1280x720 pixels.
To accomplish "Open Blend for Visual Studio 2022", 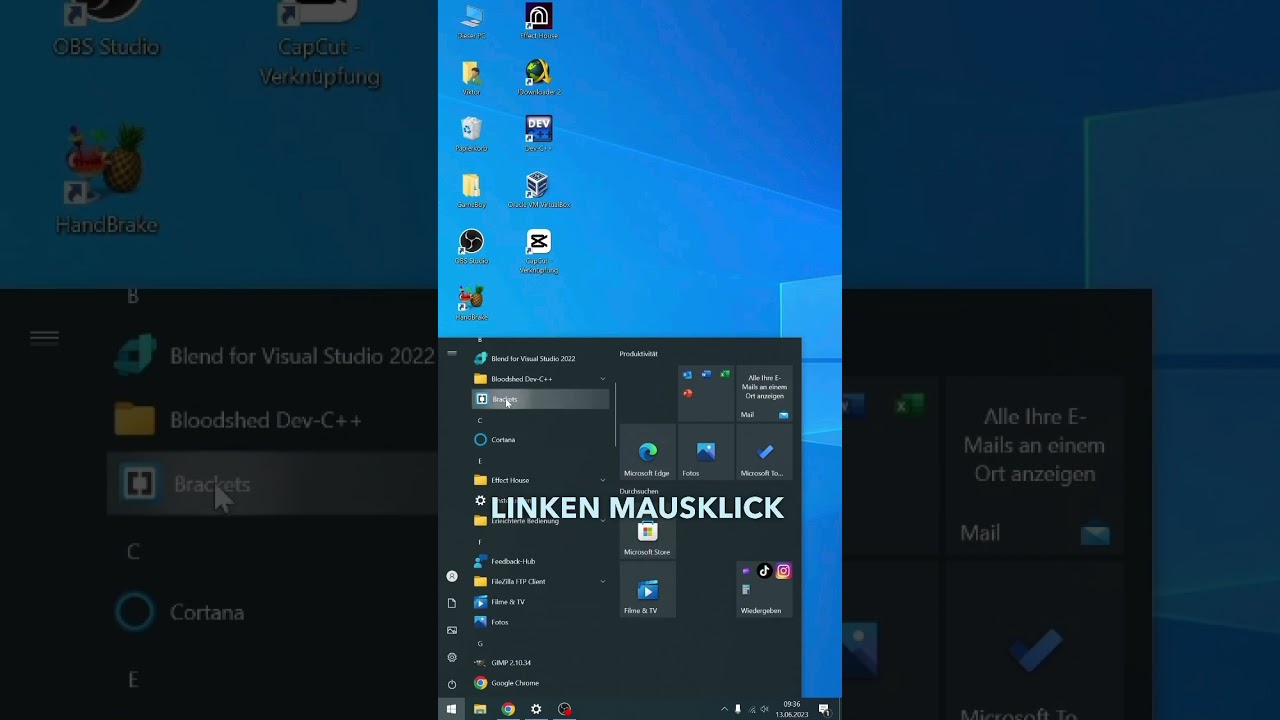I will tap(540, 358).
